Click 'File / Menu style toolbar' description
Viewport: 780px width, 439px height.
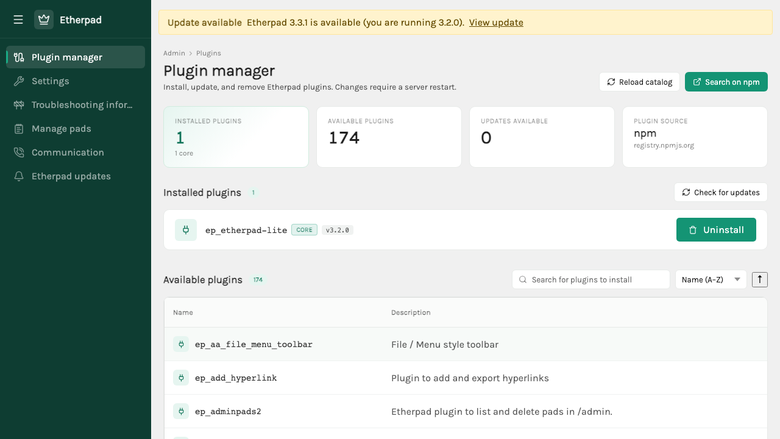(445, 345)
